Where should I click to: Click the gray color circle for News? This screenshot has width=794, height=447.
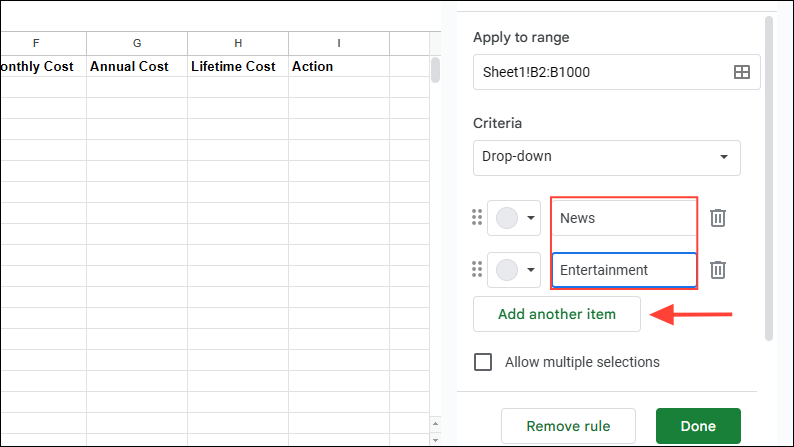click(507, 218)
